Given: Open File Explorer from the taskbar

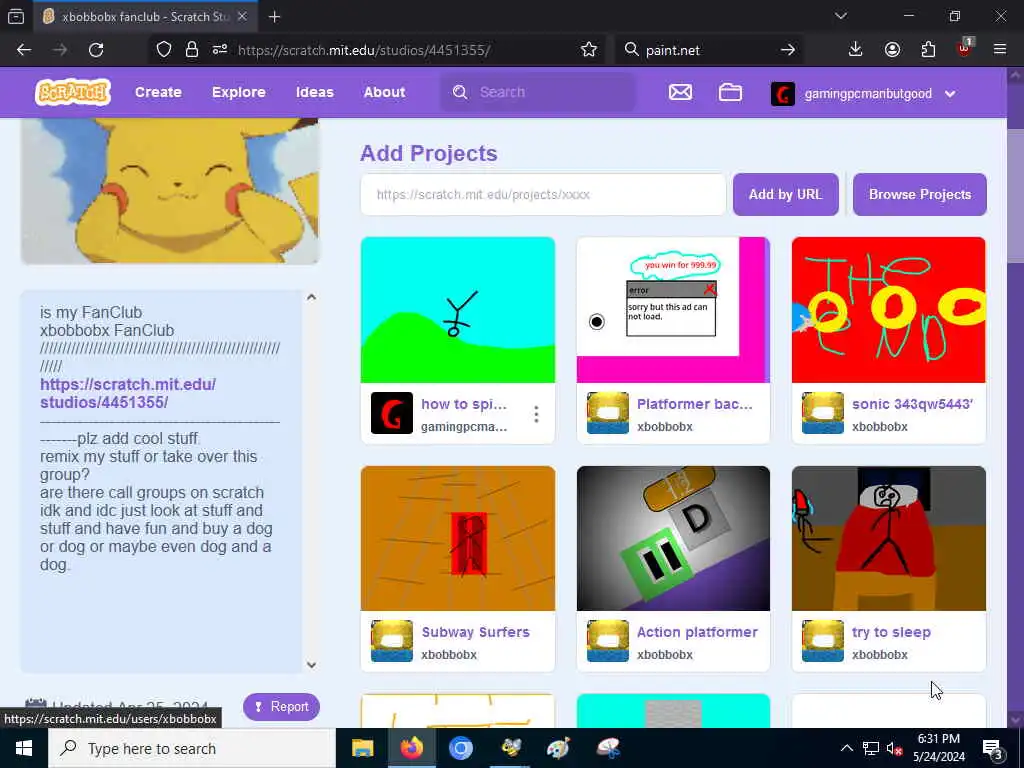Looking at the screenshot, I should click(x=362, y=748).
